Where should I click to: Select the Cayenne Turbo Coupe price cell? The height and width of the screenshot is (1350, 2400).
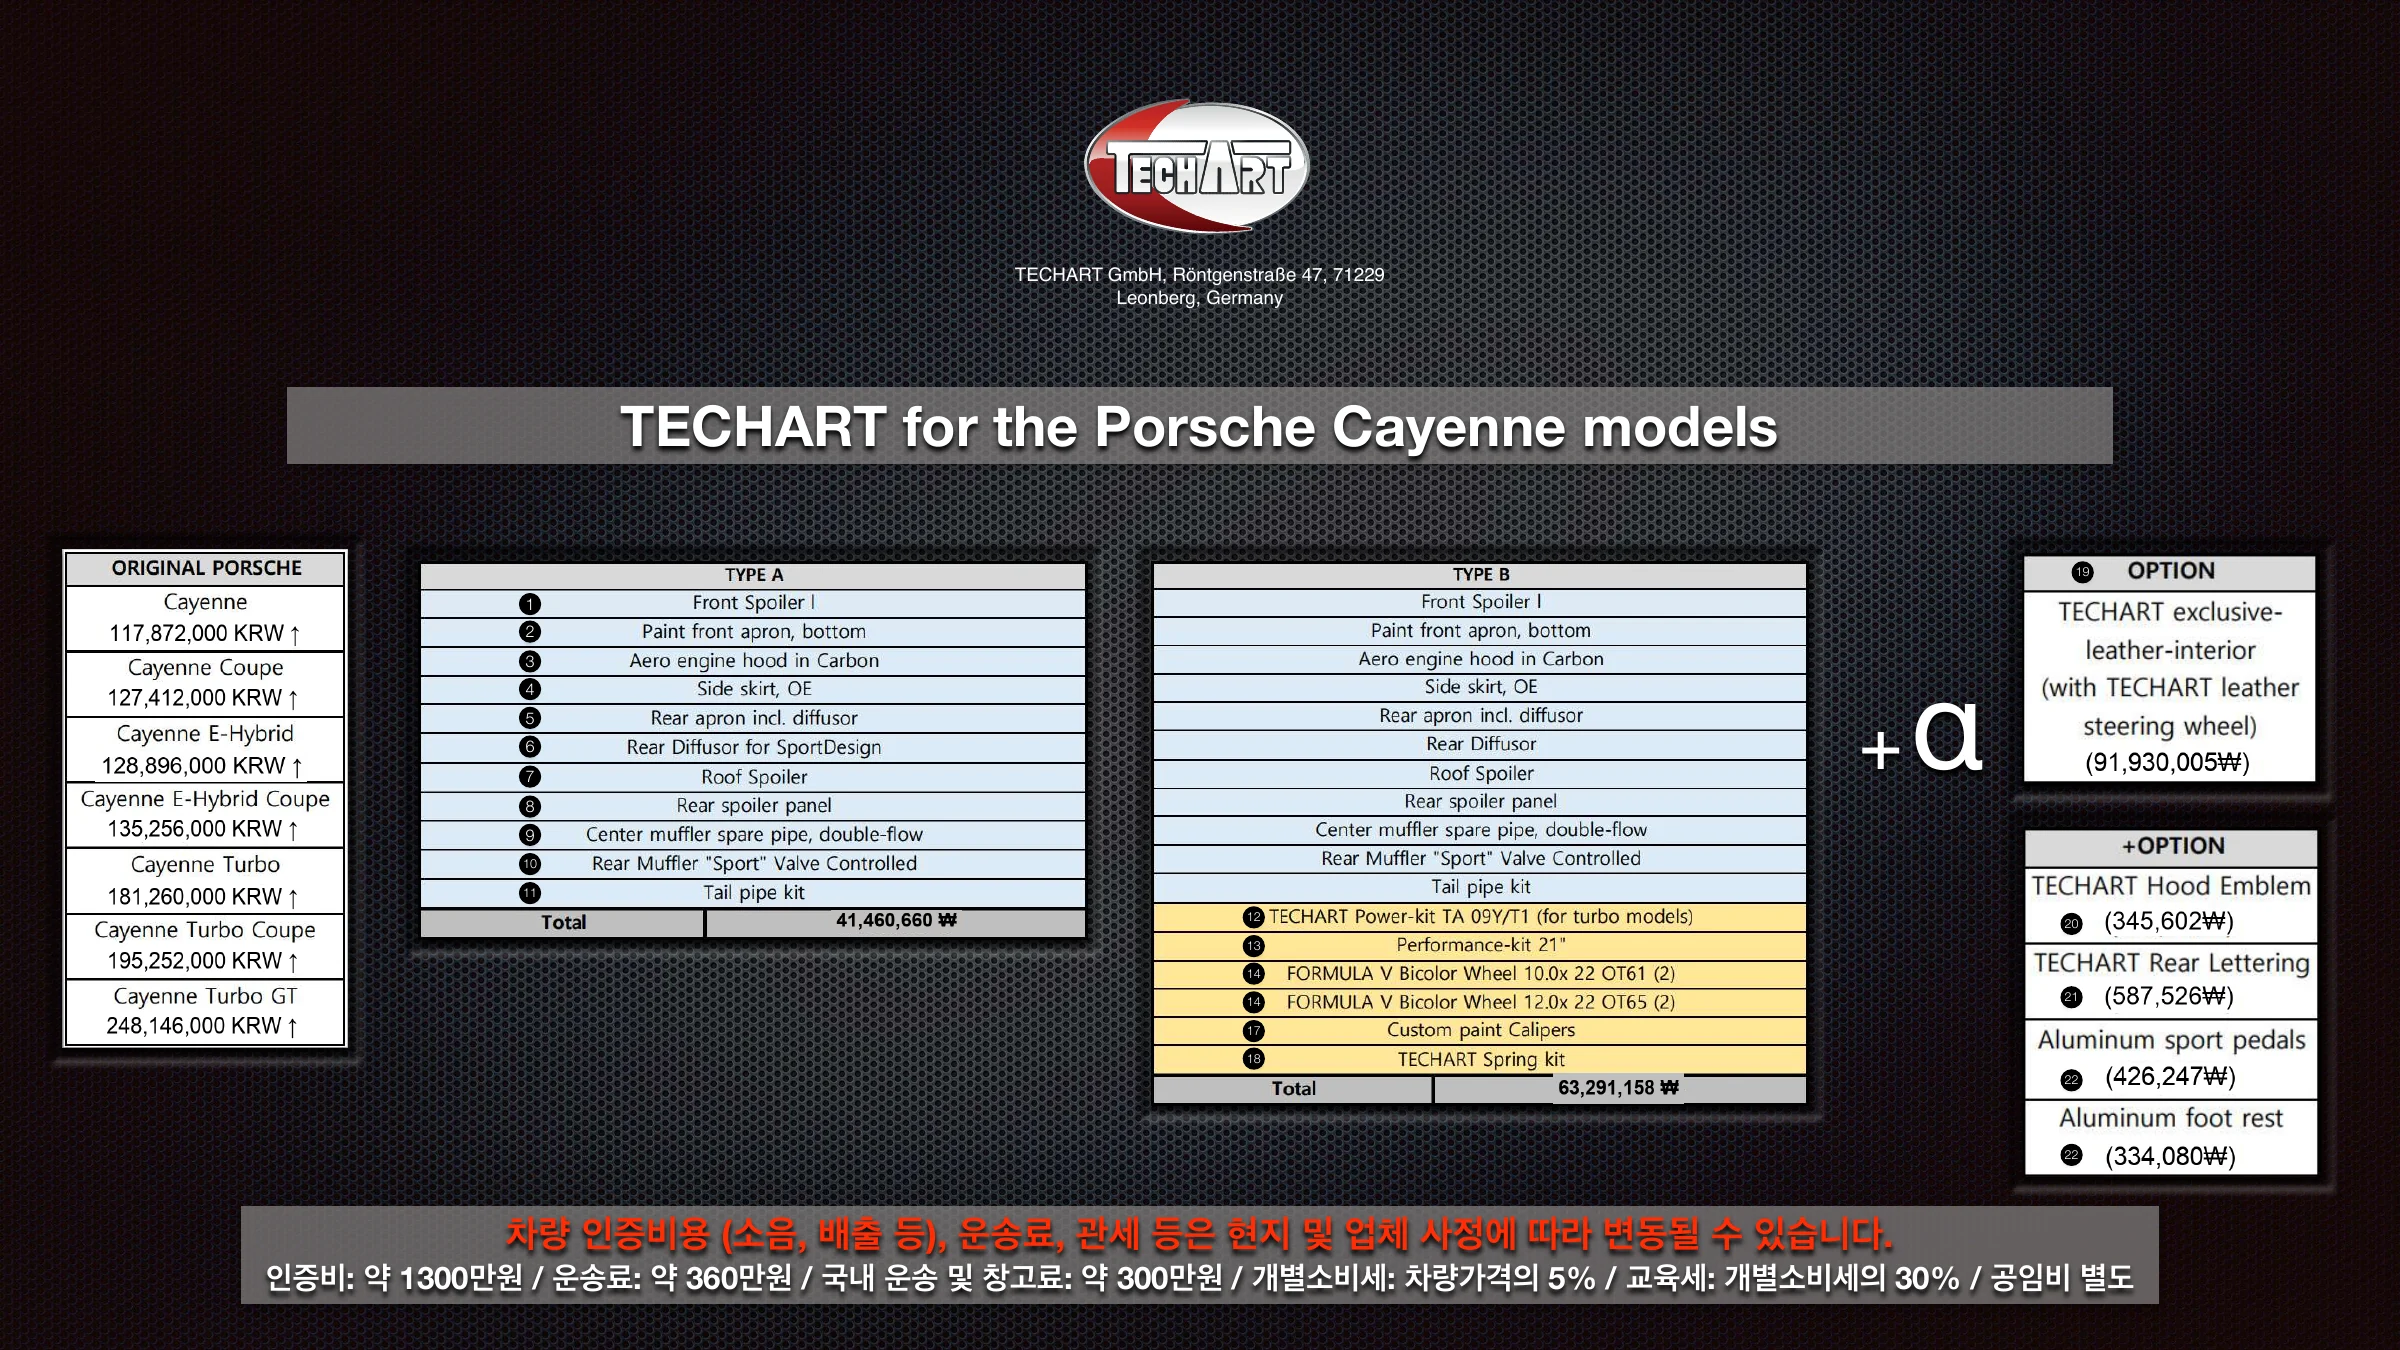[x=205, y=945]
